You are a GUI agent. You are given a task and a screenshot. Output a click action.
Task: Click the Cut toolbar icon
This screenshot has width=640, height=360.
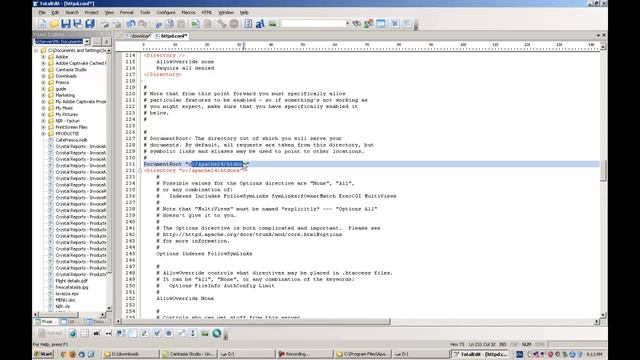tap(158, 24)
